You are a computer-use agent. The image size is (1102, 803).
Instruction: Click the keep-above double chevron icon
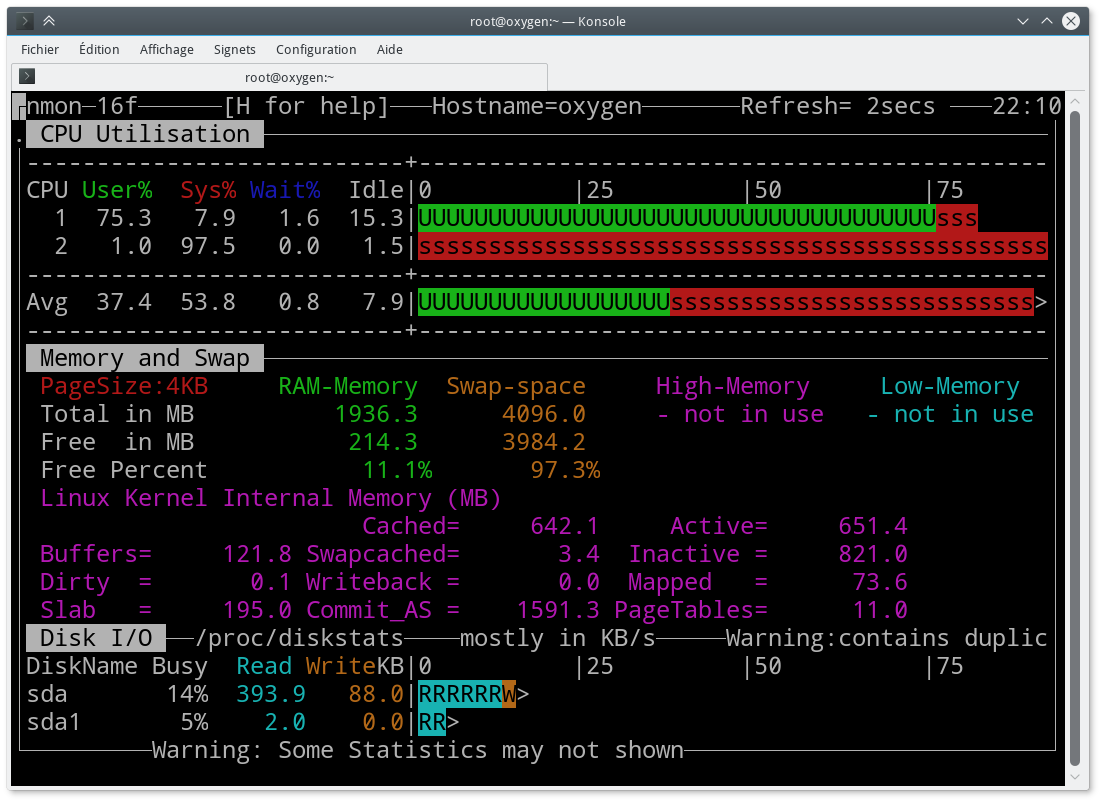(x=49, y=21)
